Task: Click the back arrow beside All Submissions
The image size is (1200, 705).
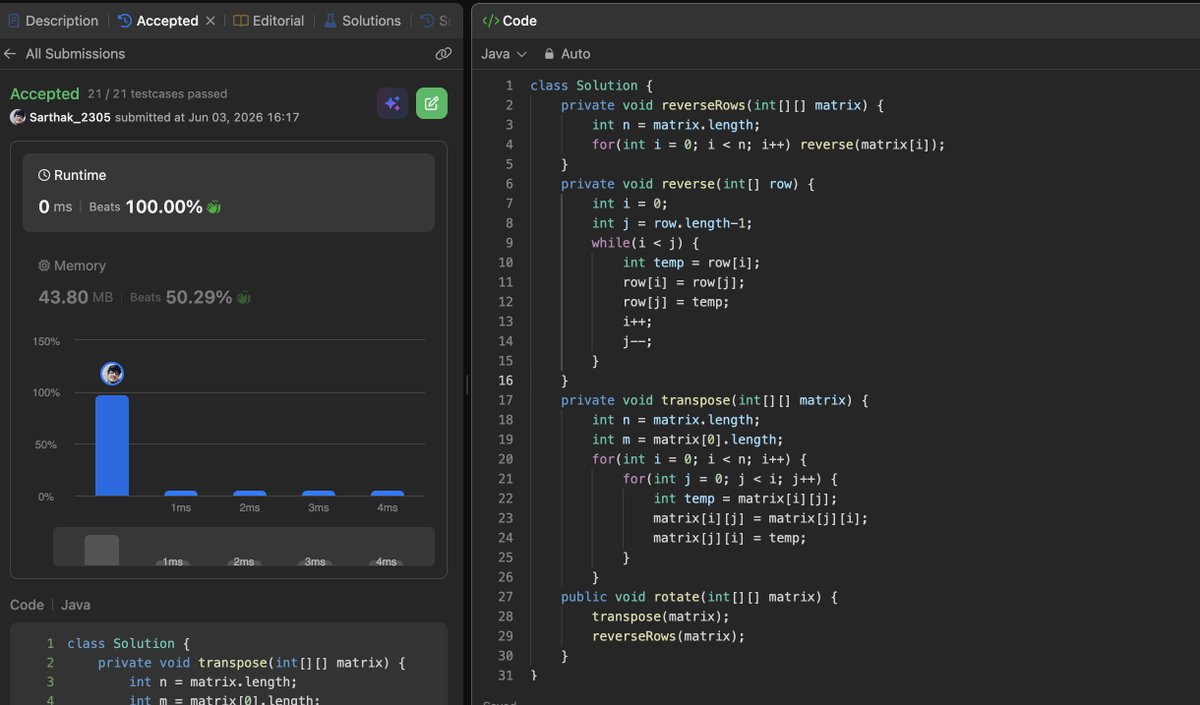Action: tap(10, 54)
